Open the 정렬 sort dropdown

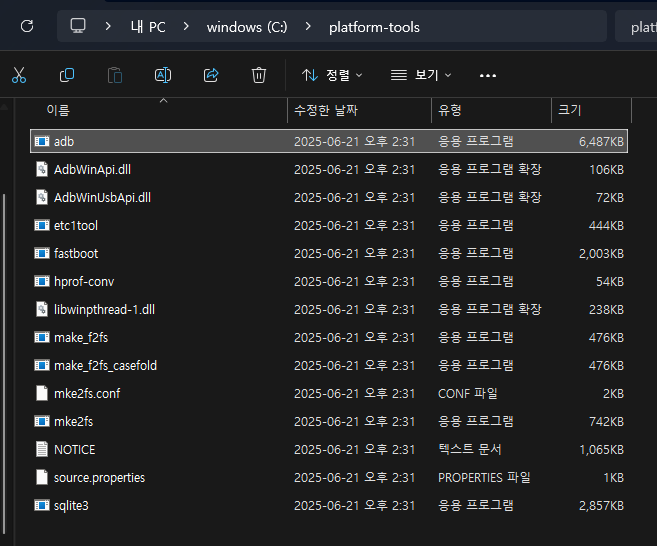pyautogui.click(x=332, y=75)
